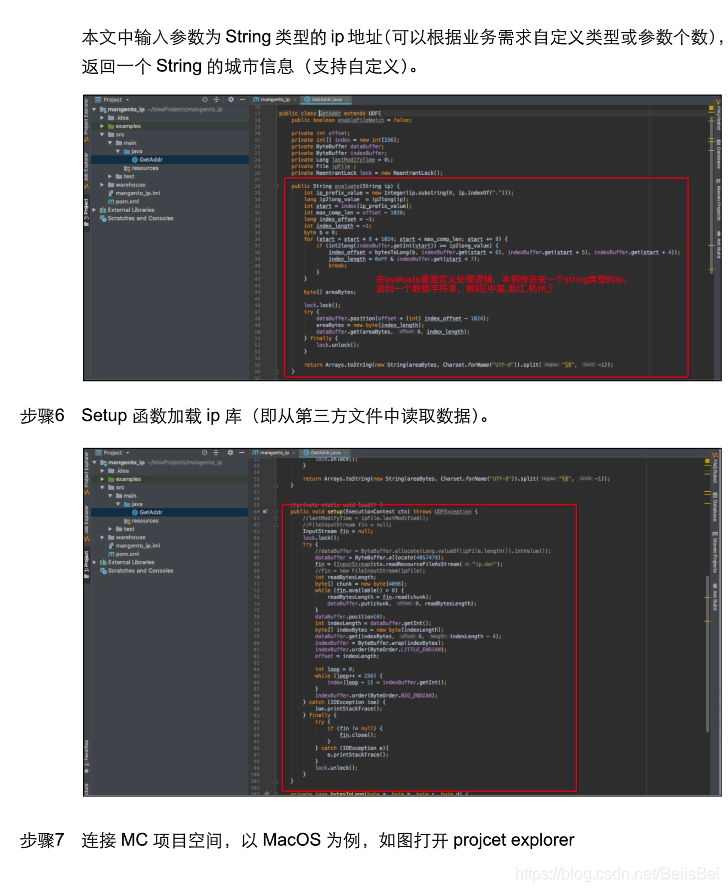The image size is (728, 892).
Task: Select GetAddr class in lower IDE project tree
Action: click(x=147, y=513)
